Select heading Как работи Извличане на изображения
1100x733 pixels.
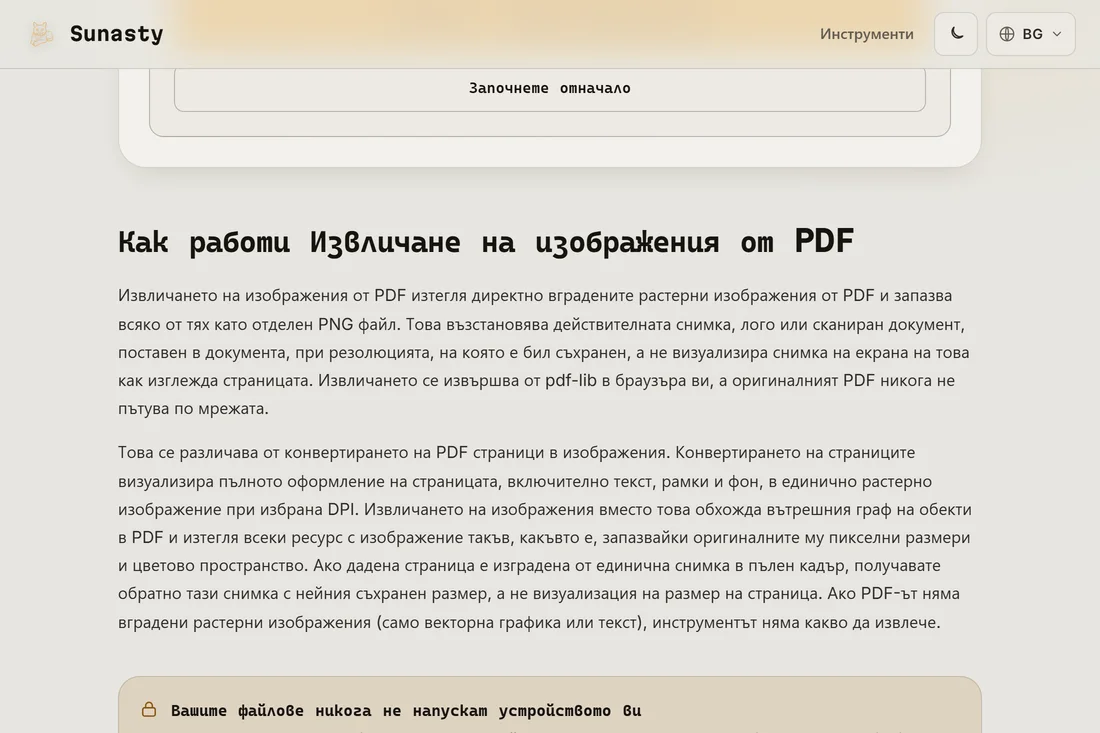pos(485,241)
